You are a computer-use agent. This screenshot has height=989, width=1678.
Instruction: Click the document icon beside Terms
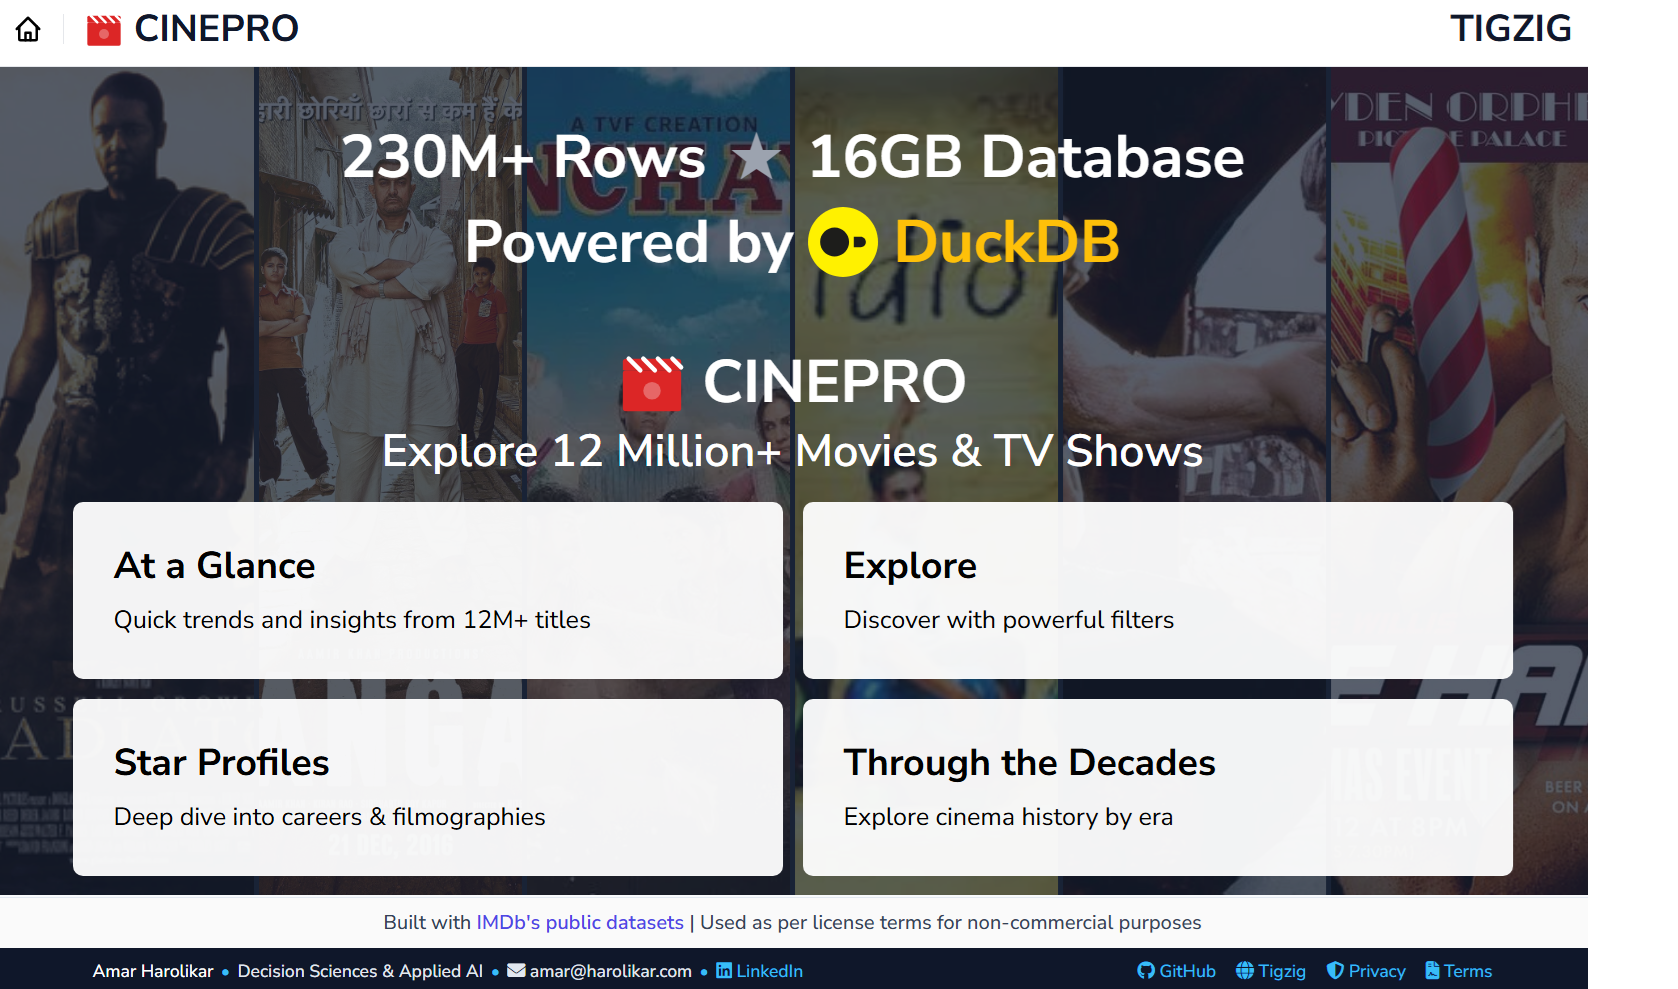point(1430,970)
